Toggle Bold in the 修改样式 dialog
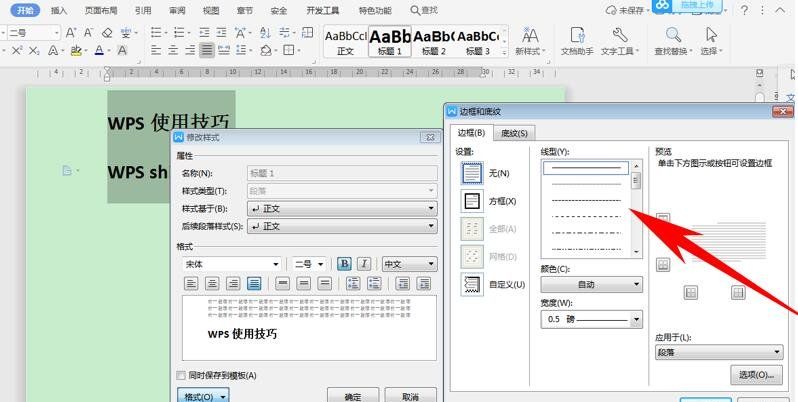 coord(345,264)
